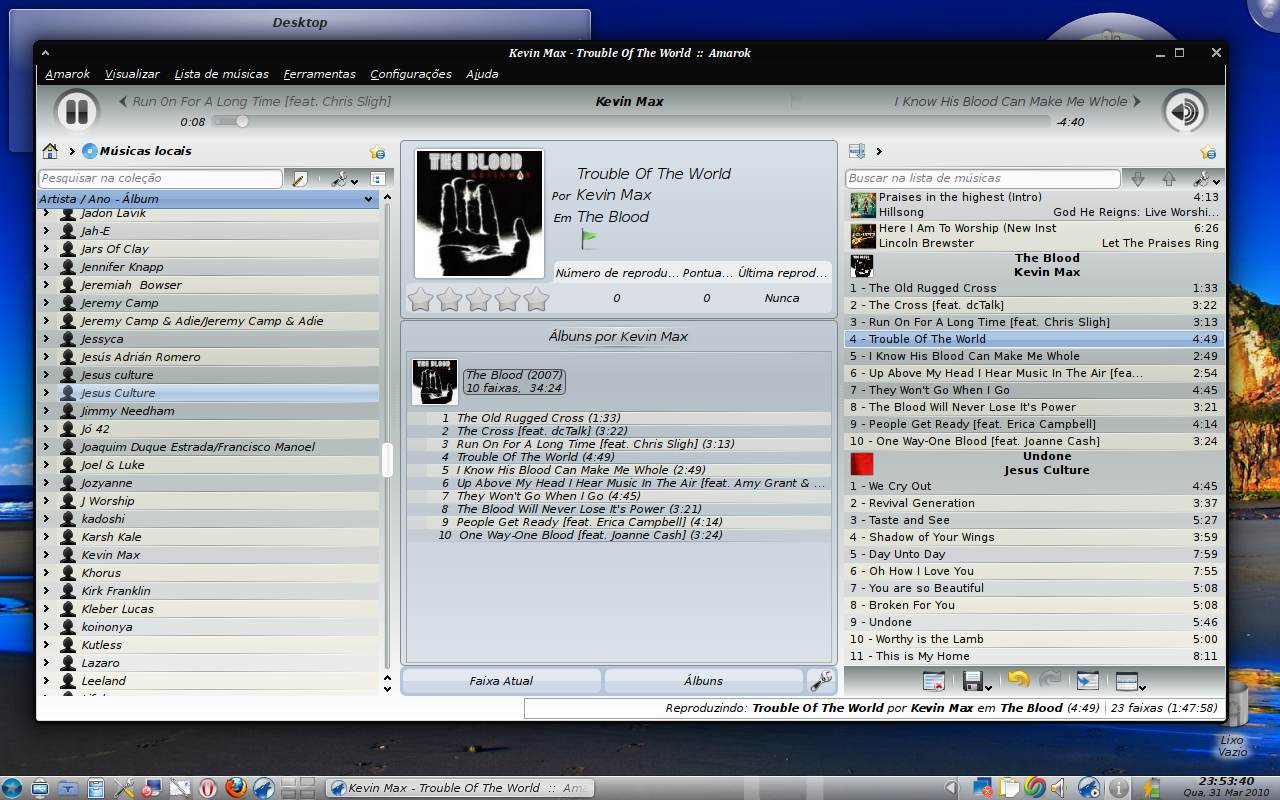Launch Firefox from the taskbar
This screenshot has width=1280, height=800.
pos(236,788)
